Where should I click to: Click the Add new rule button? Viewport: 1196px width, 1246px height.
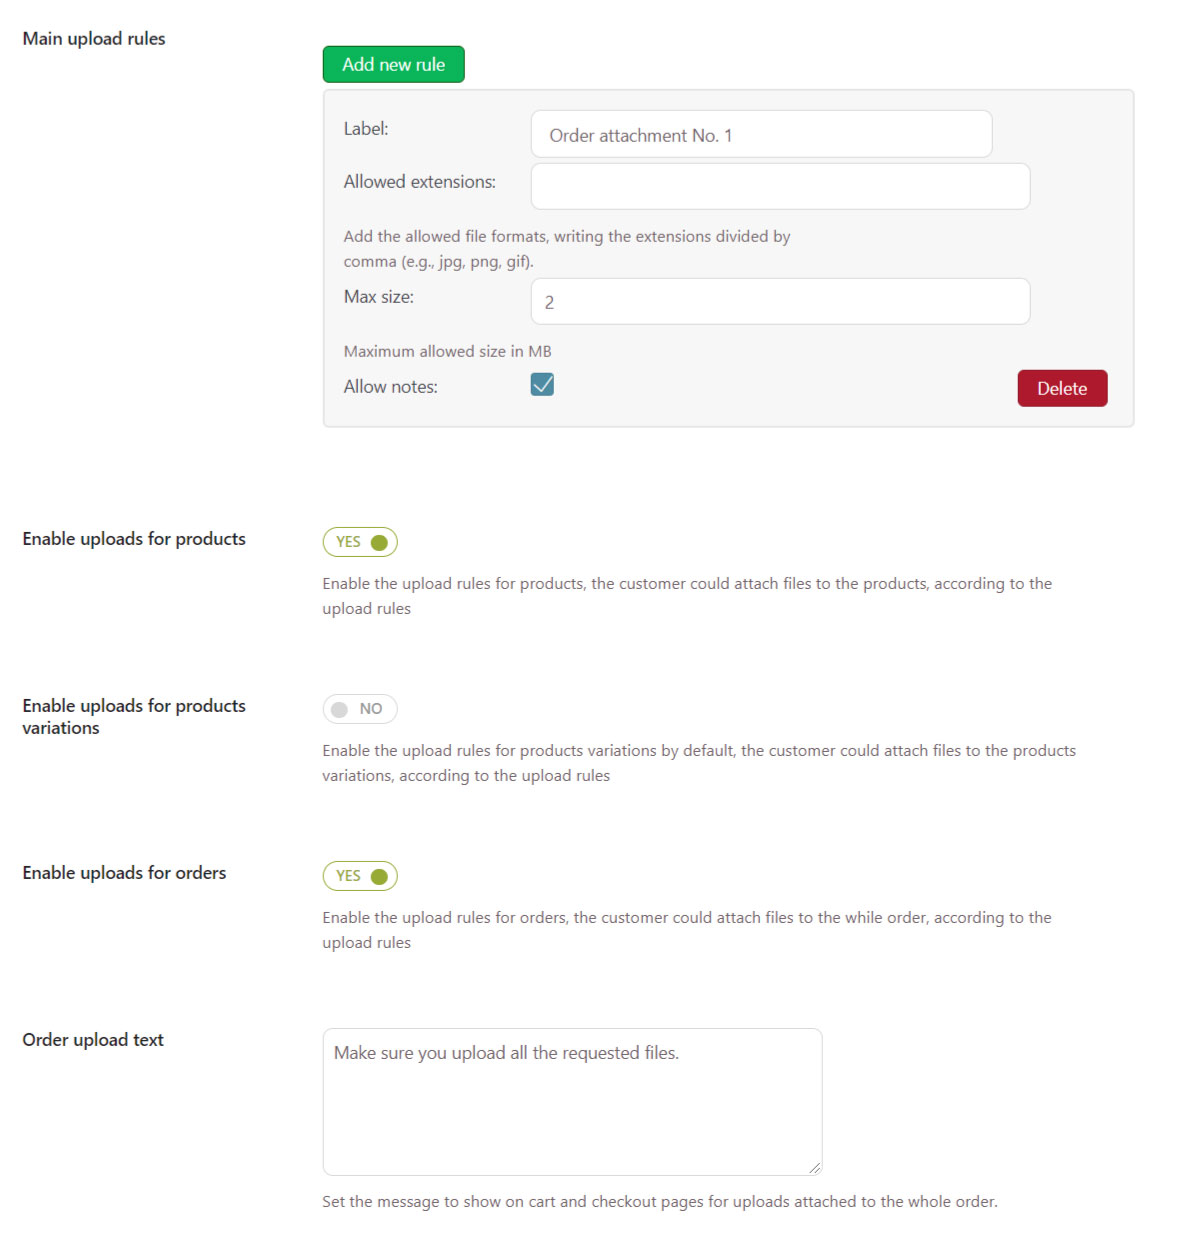(x=393, y=64)
